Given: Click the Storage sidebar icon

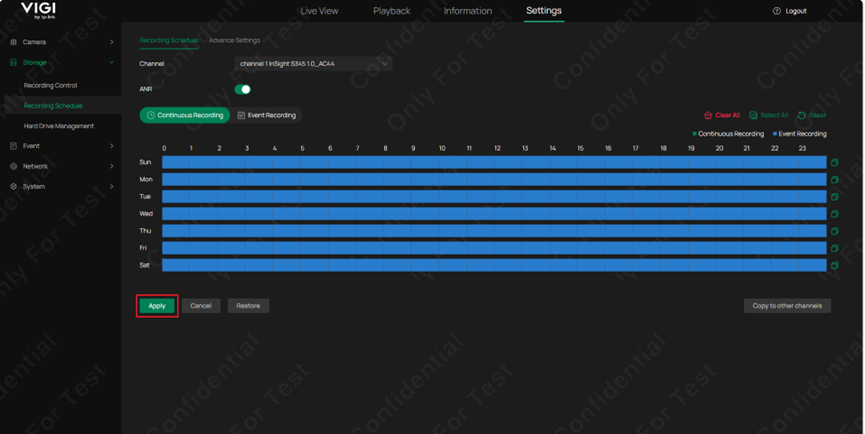Looking at the screenshot, I should point(14,62).
